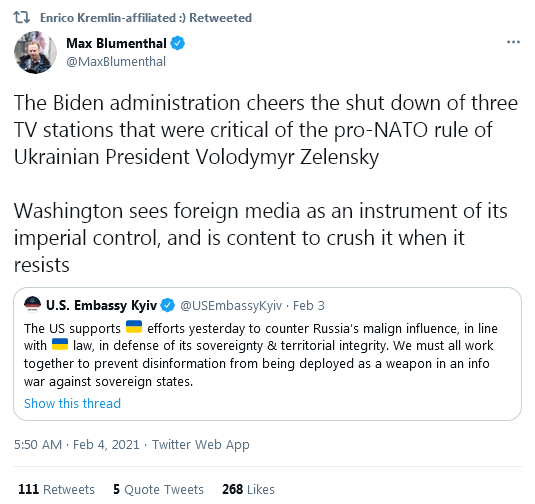Open Max Blumenthal's profile picture

[35, 52]
